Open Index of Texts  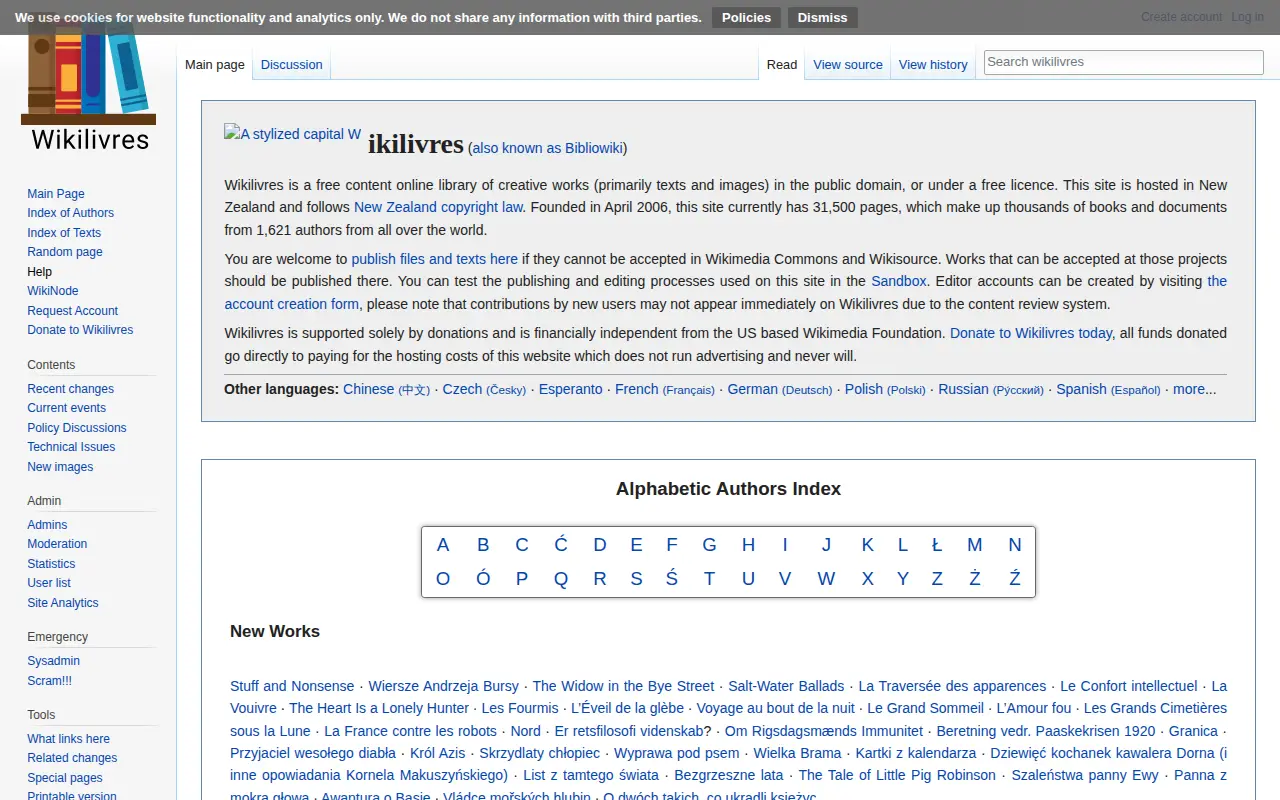click(64, 233)
